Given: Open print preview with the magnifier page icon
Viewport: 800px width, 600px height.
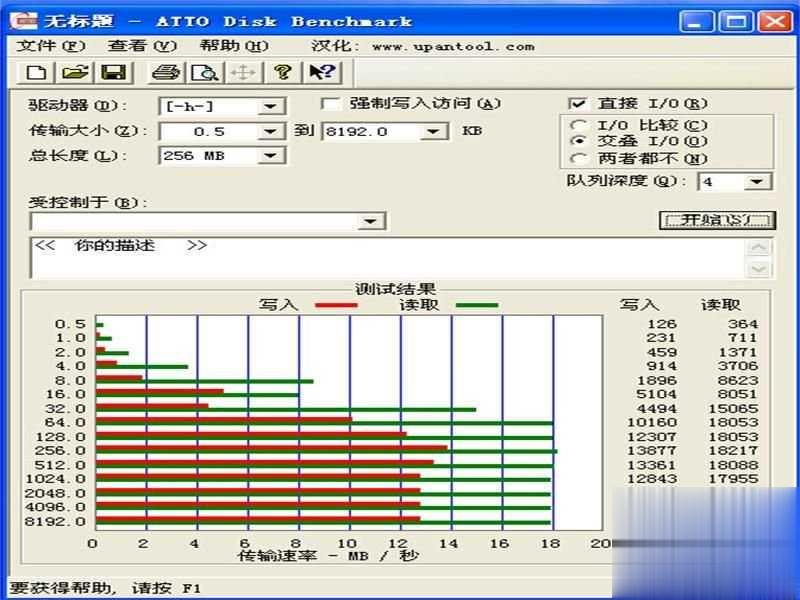Looking at the screenshot, I should pos(205,72).
